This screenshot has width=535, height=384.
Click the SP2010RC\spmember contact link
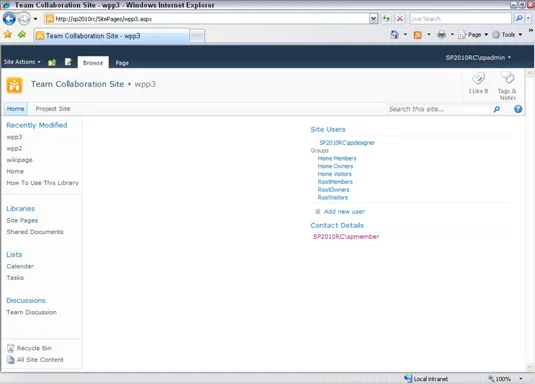(x=346, y=237)
